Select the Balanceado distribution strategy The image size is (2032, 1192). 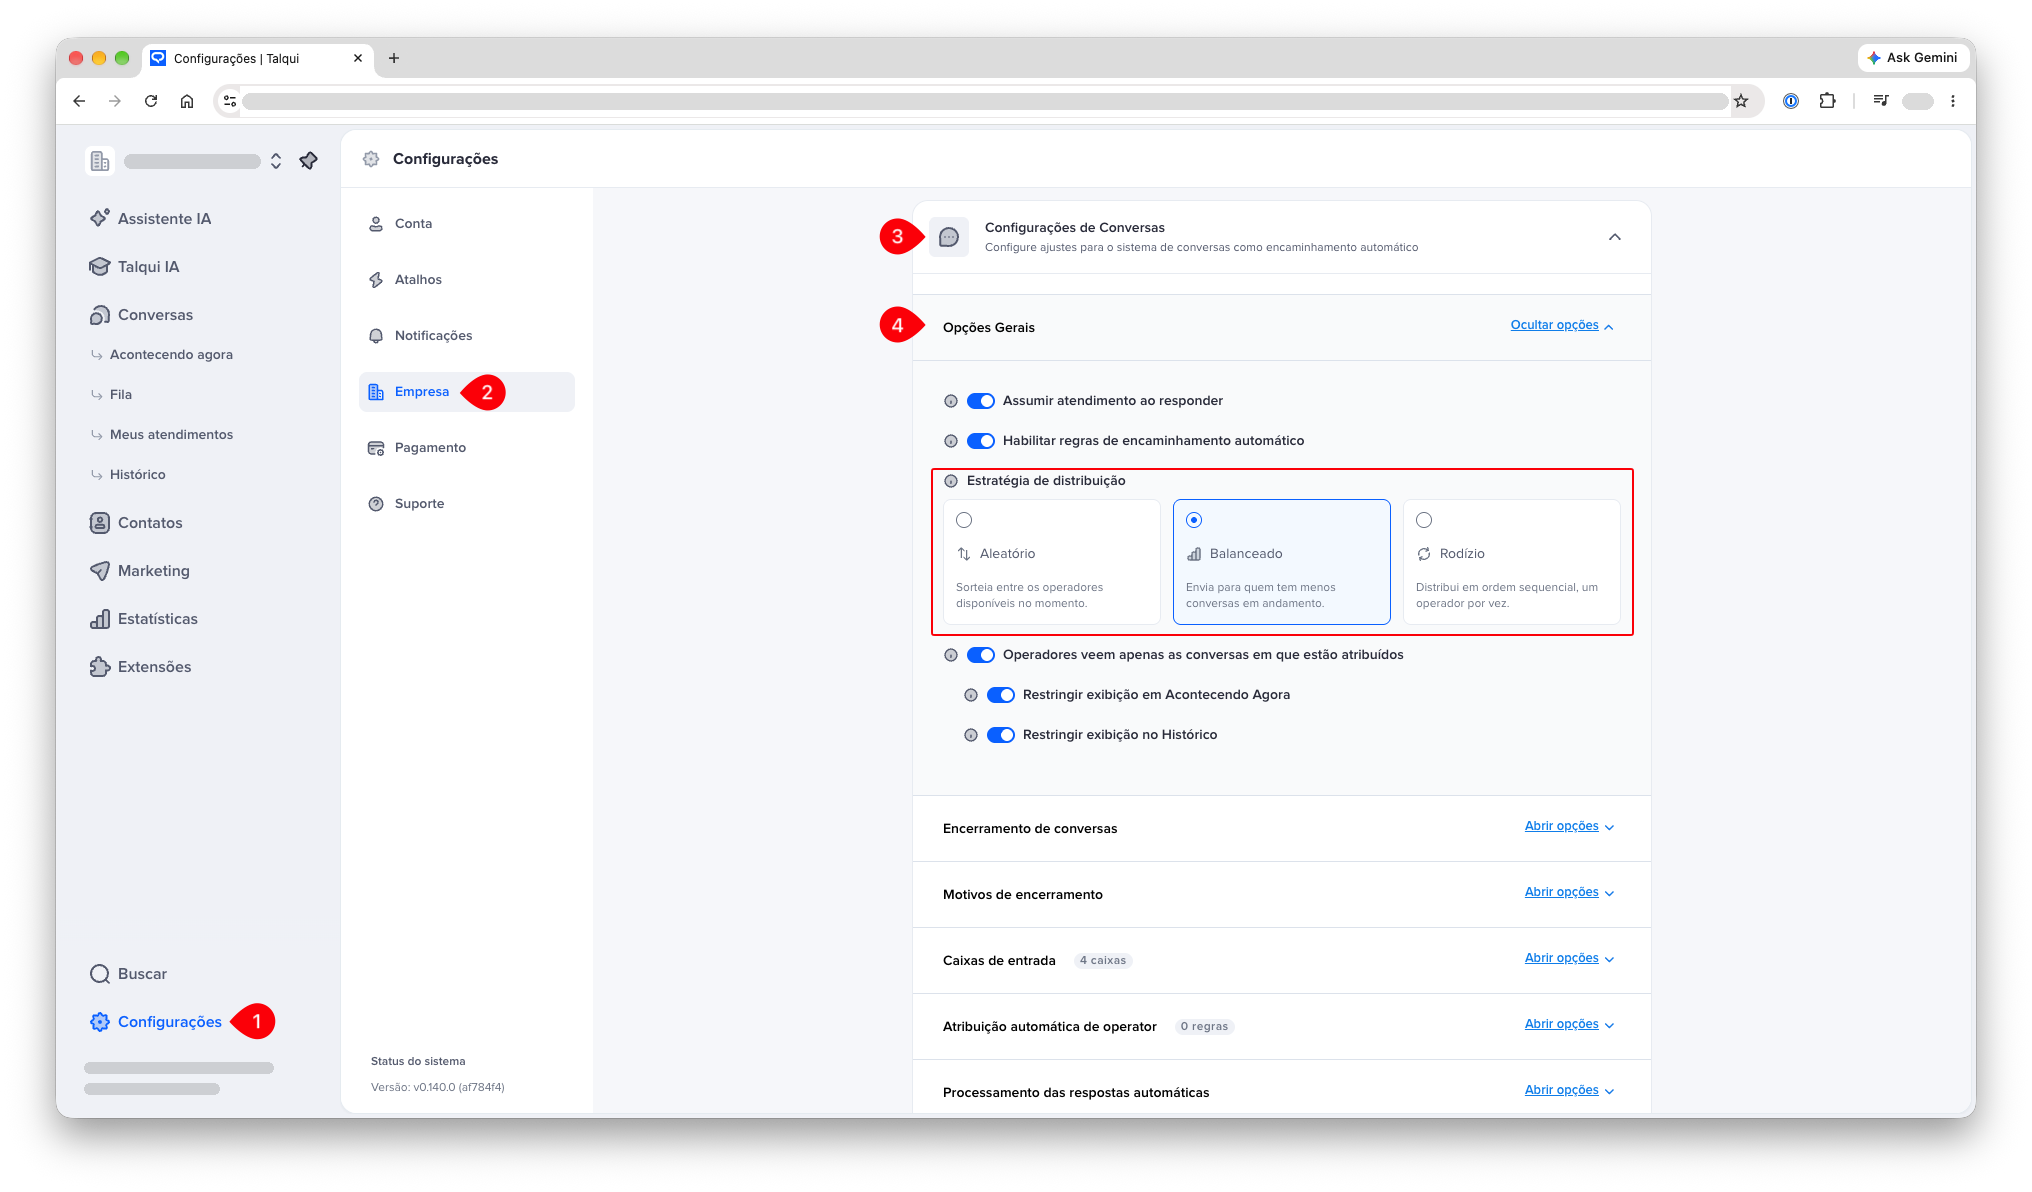[1282, 562]
